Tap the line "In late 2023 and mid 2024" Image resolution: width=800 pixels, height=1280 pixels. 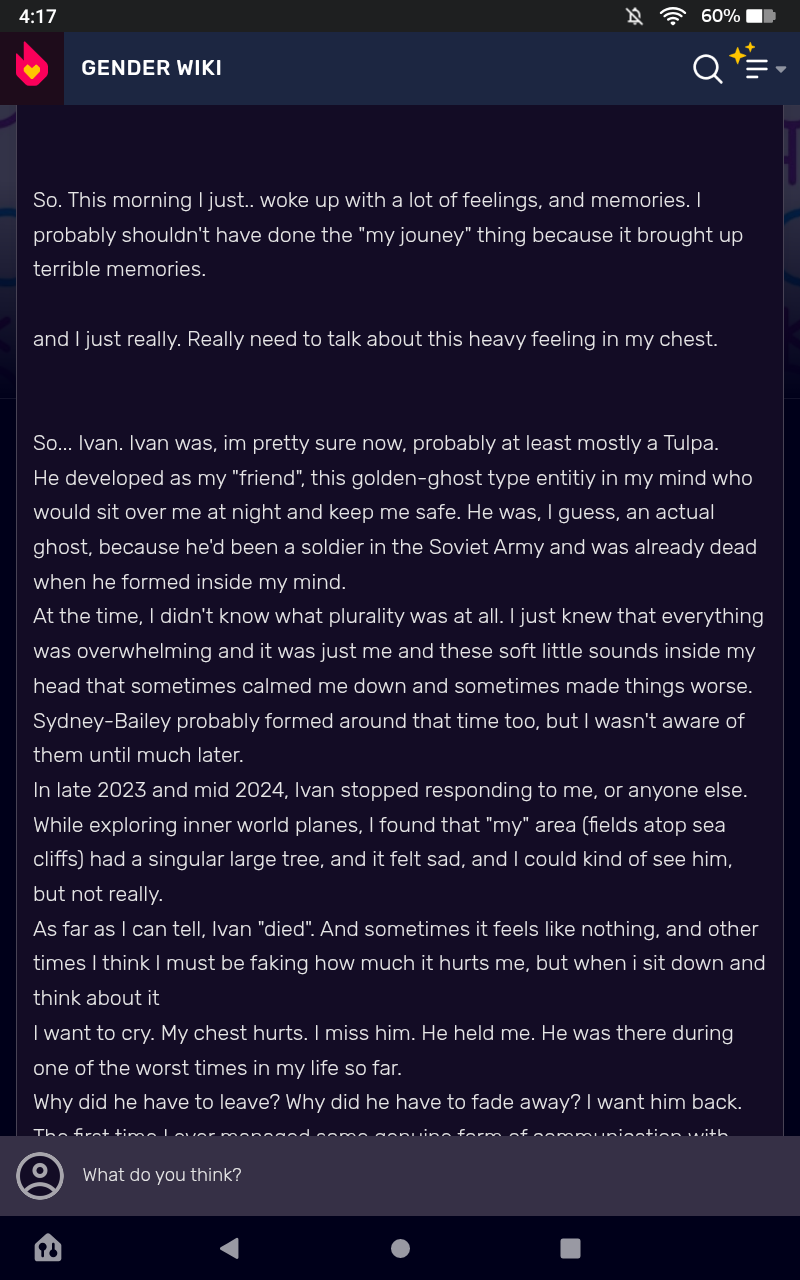389,790
